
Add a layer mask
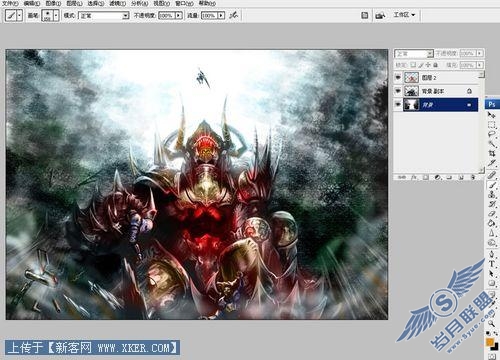point(426,177)
